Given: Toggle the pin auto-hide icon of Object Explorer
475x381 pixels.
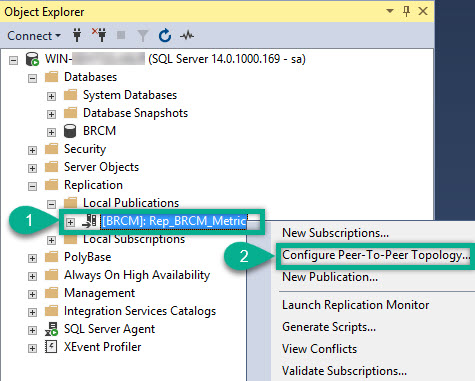Looking at the screenshot, I should [406, 11].
